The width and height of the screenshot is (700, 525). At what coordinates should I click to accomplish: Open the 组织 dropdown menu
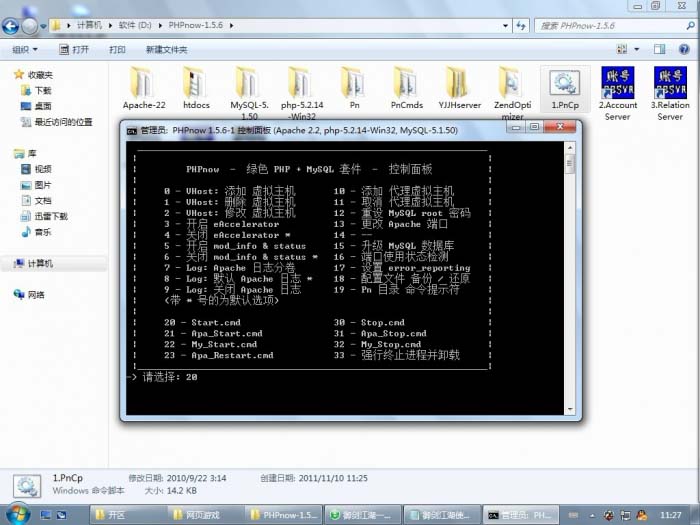click(25, 49)
